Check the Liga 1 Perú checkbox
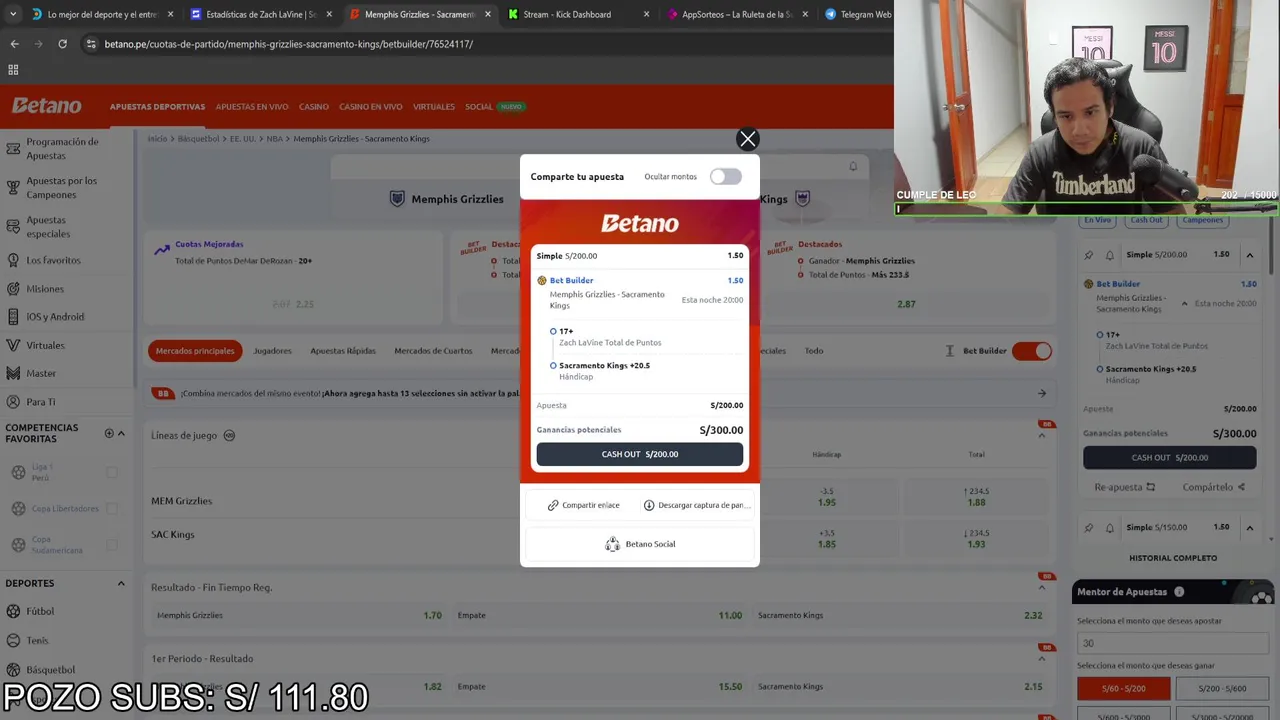Viewport: 1280px width, 720px height. pyautogui.click(x=111, y=472)
